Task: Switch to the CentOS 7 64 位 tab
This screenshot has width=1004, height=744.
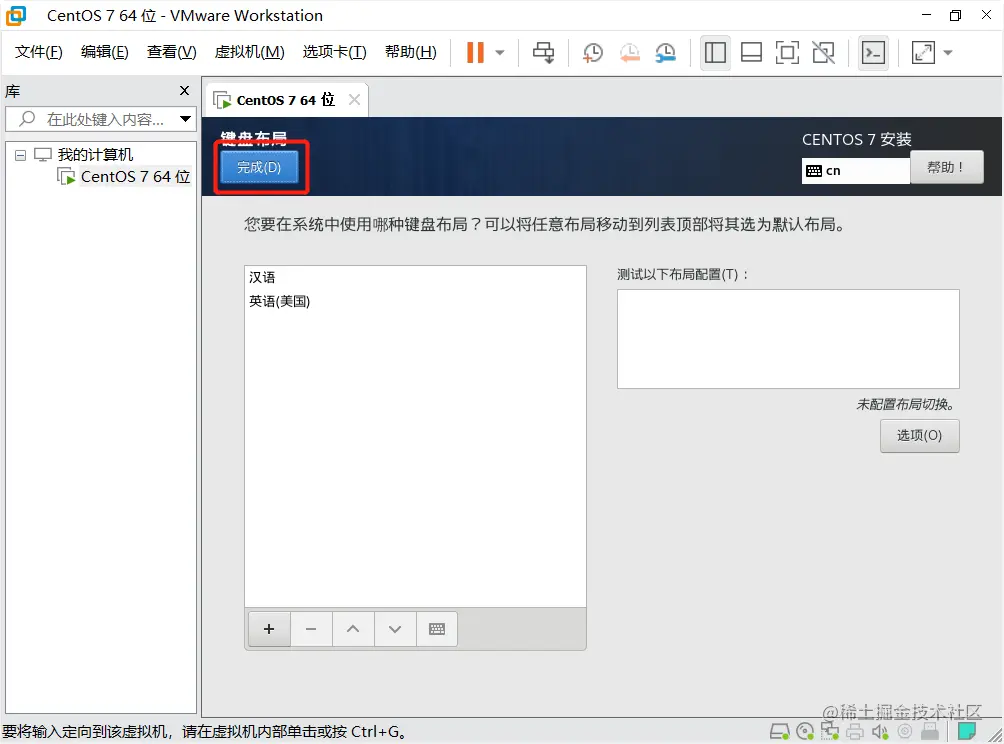Action: (x=286, y=100)
